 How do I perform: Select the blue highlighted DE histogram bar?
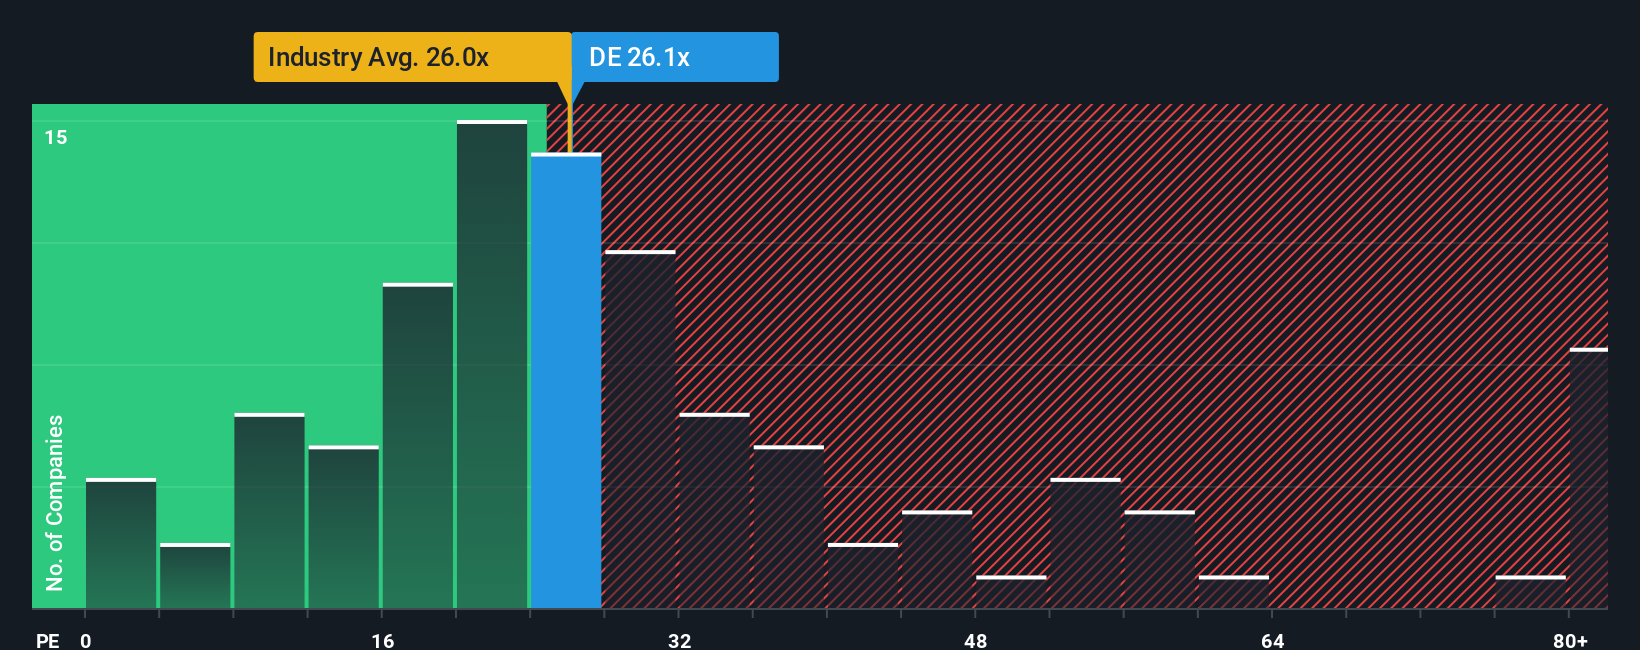click(566, 381)
